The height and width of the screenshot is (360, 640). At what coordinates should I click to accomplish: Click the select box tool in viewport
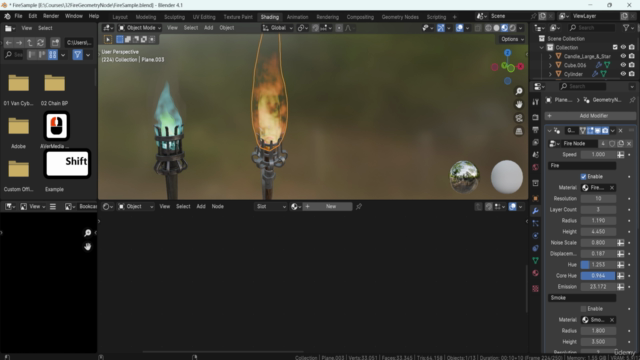[108, 40]
